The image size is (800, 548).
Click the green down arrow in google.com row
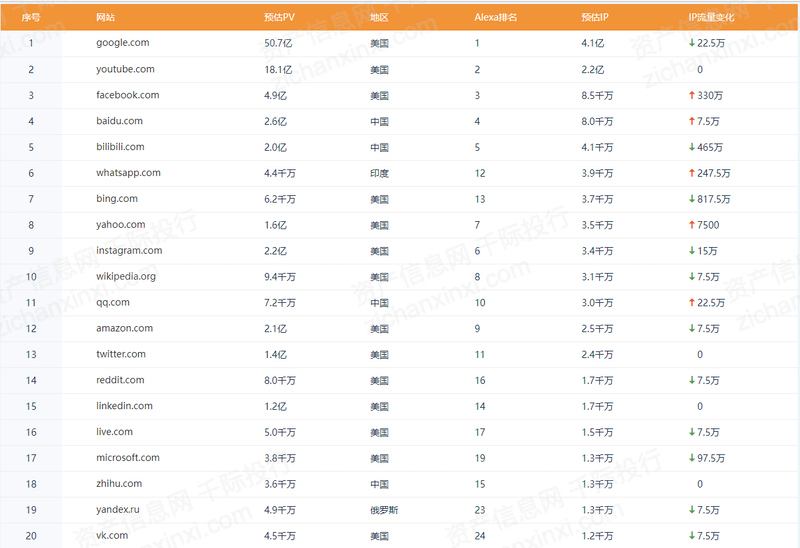coord(691,43)
